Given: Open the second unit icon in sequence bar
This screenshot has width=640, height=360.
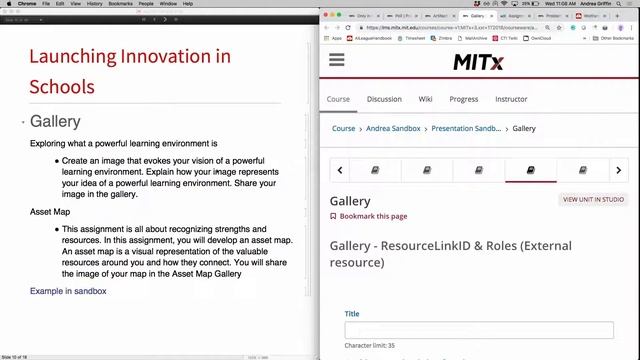Looking at the screenshot, I should [427, 170].
